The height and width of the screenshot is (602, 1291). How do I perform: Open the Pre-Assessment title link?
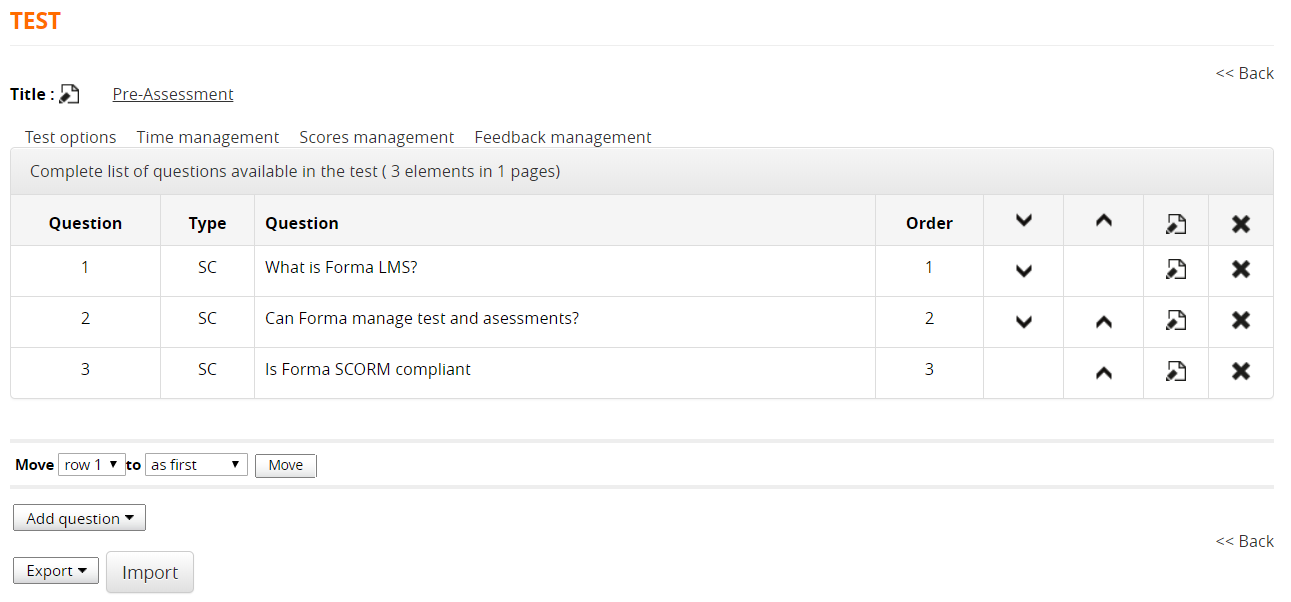click(x=173, y=94)
